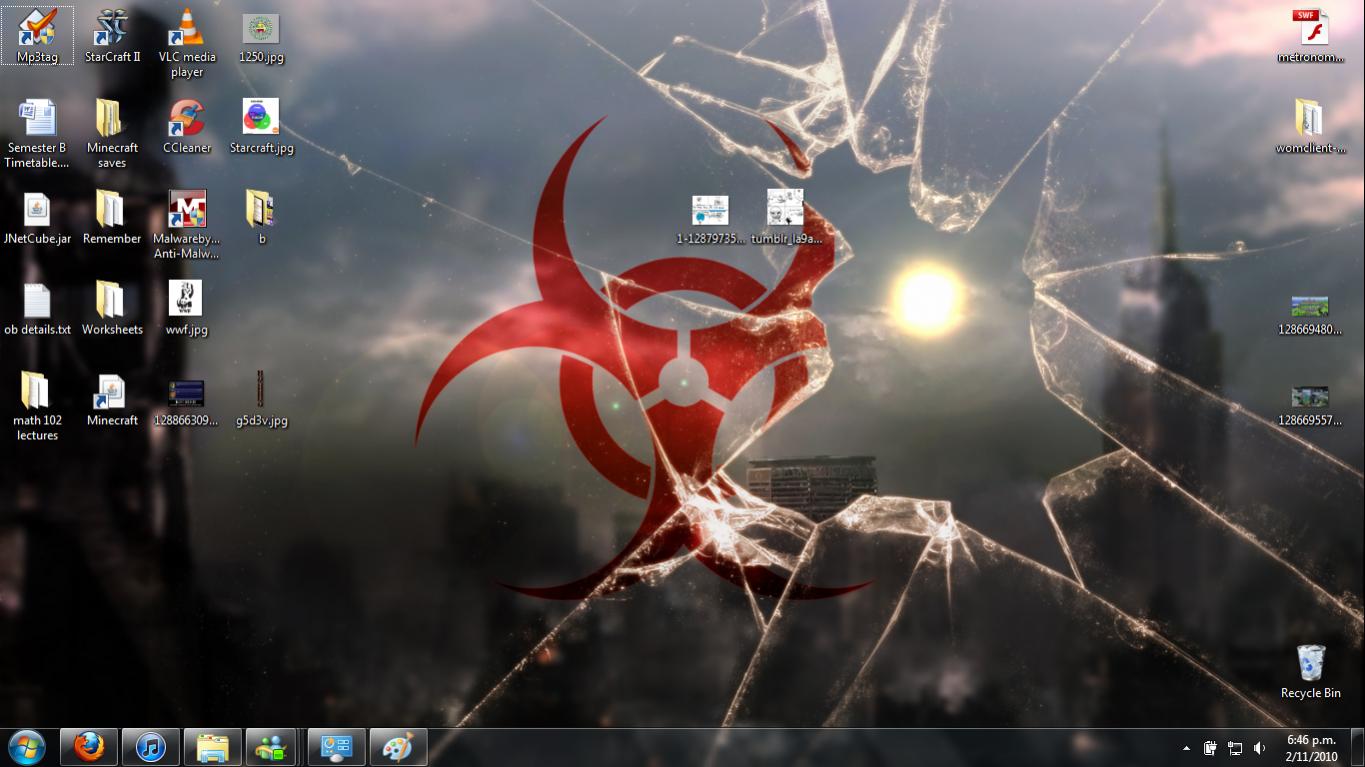This screenshot has width=1365, height=767.
Task: Open the womclient folder
Action: (x=1310, y=127)
